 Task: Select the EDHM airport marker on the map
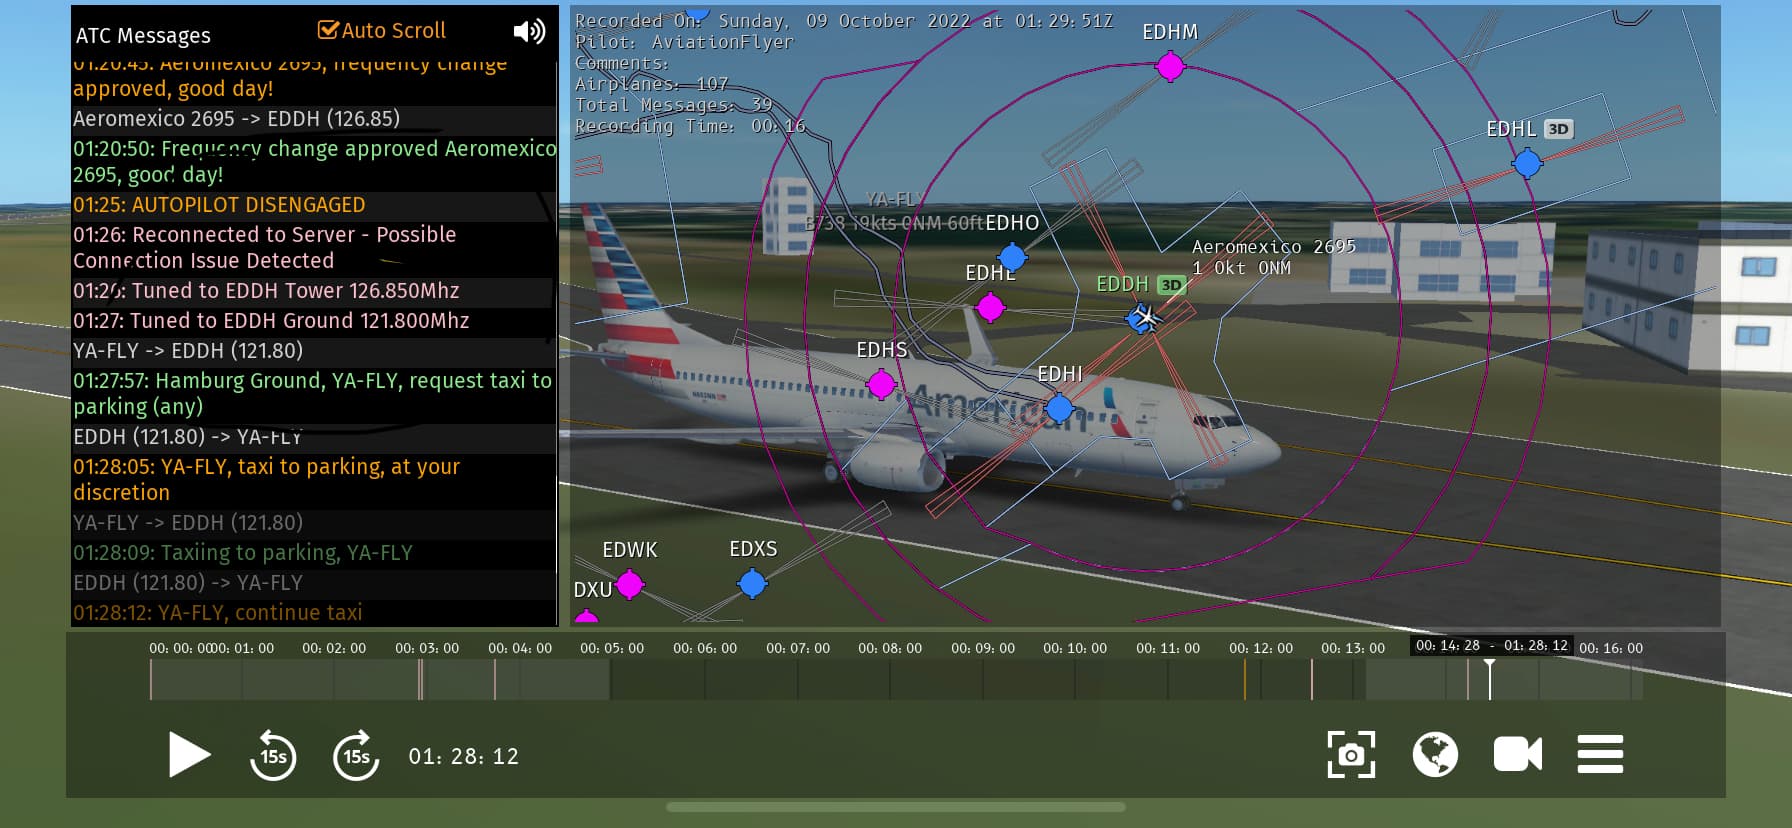[x=1170, y=67]
